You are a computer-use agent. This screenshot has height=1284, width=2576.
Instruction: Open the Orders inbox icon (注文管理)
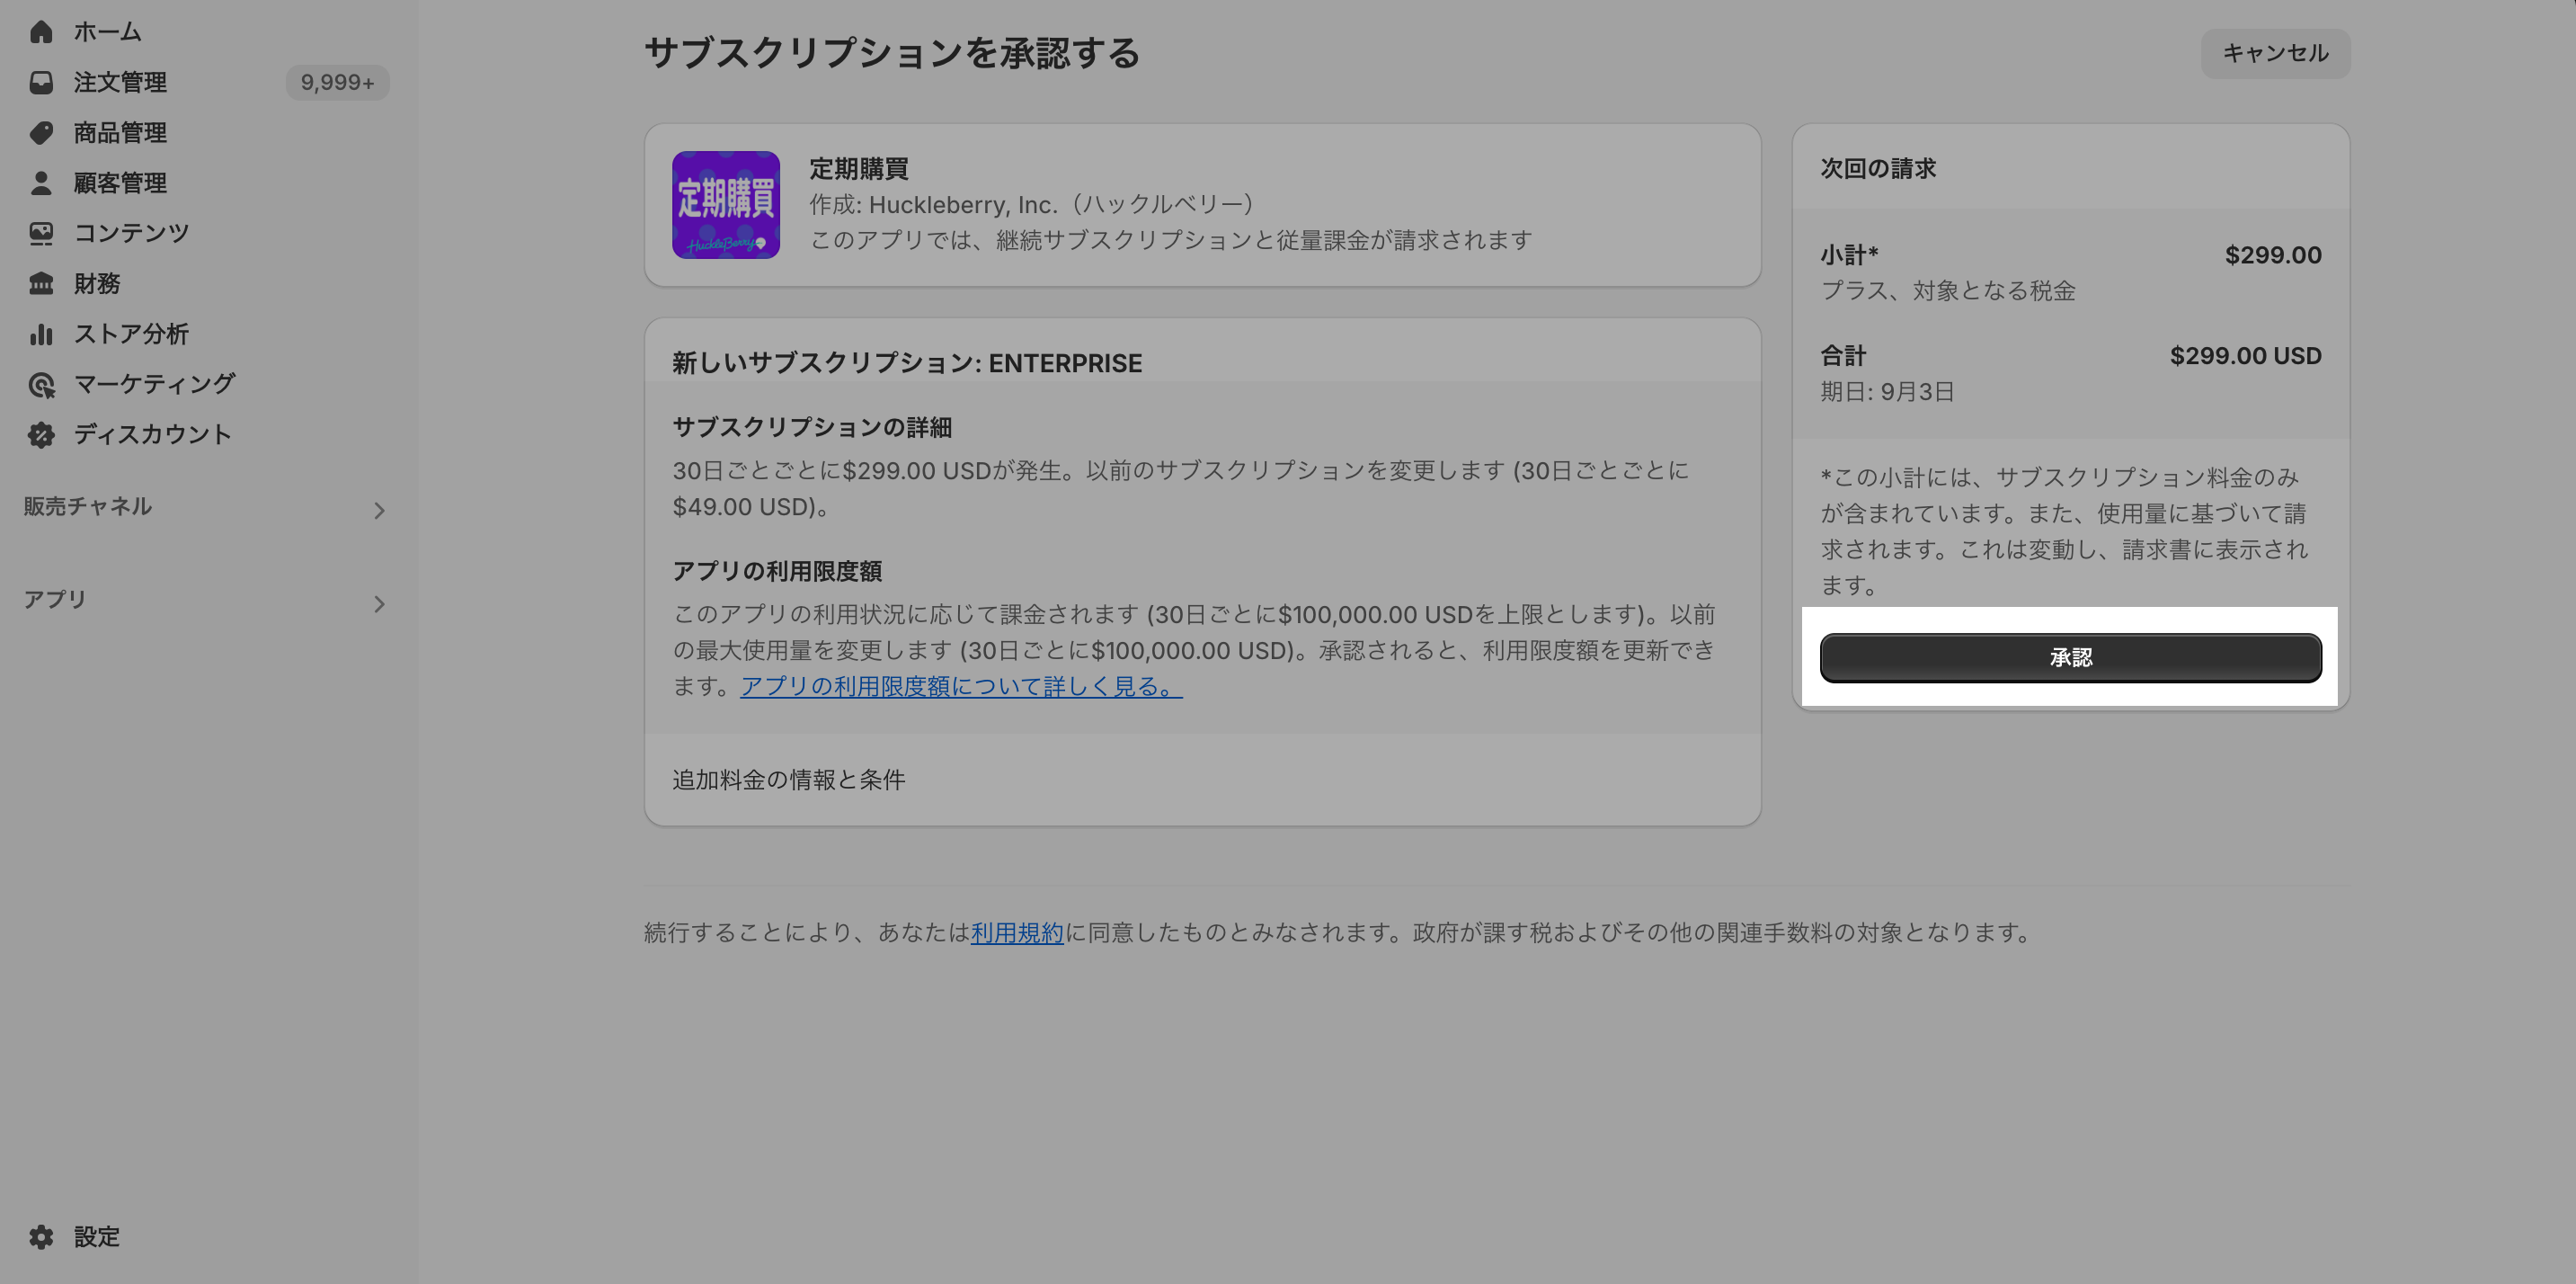tap(41, 82)
